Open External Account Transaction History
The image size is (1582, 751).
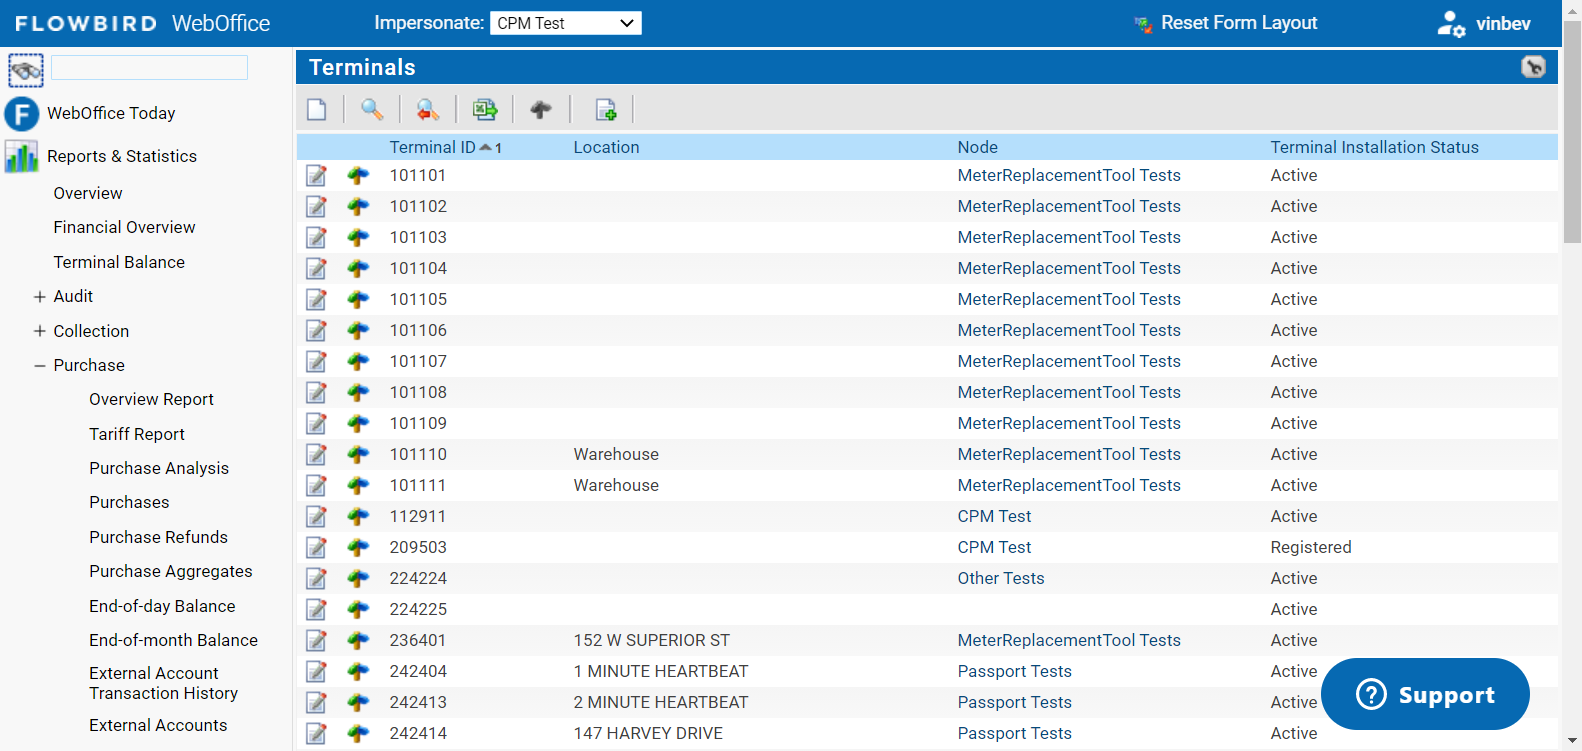point(163,683)
